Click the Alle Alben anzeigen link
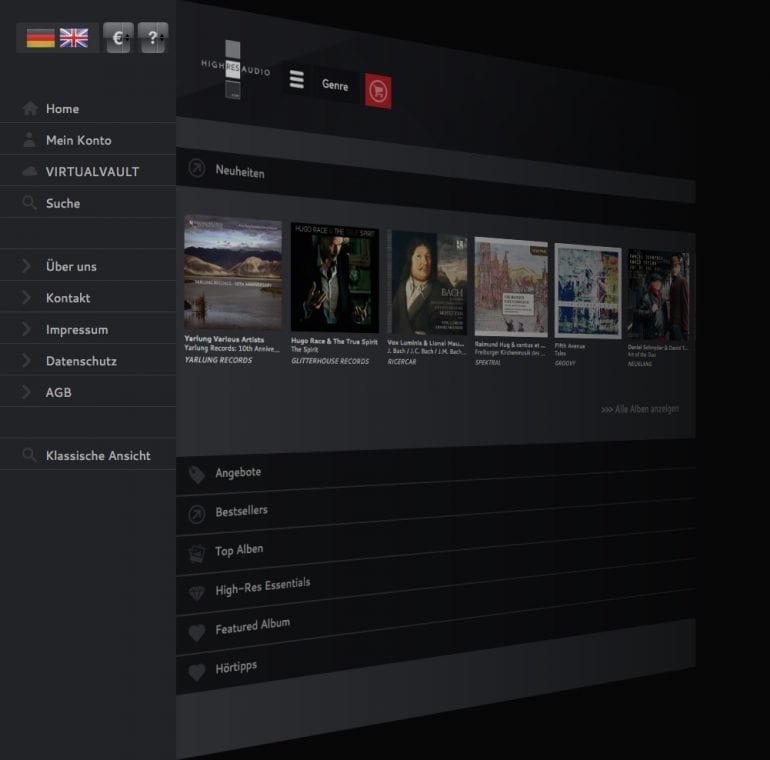Image resolution: width=770 pixels, height=760 pixels. 639,409
